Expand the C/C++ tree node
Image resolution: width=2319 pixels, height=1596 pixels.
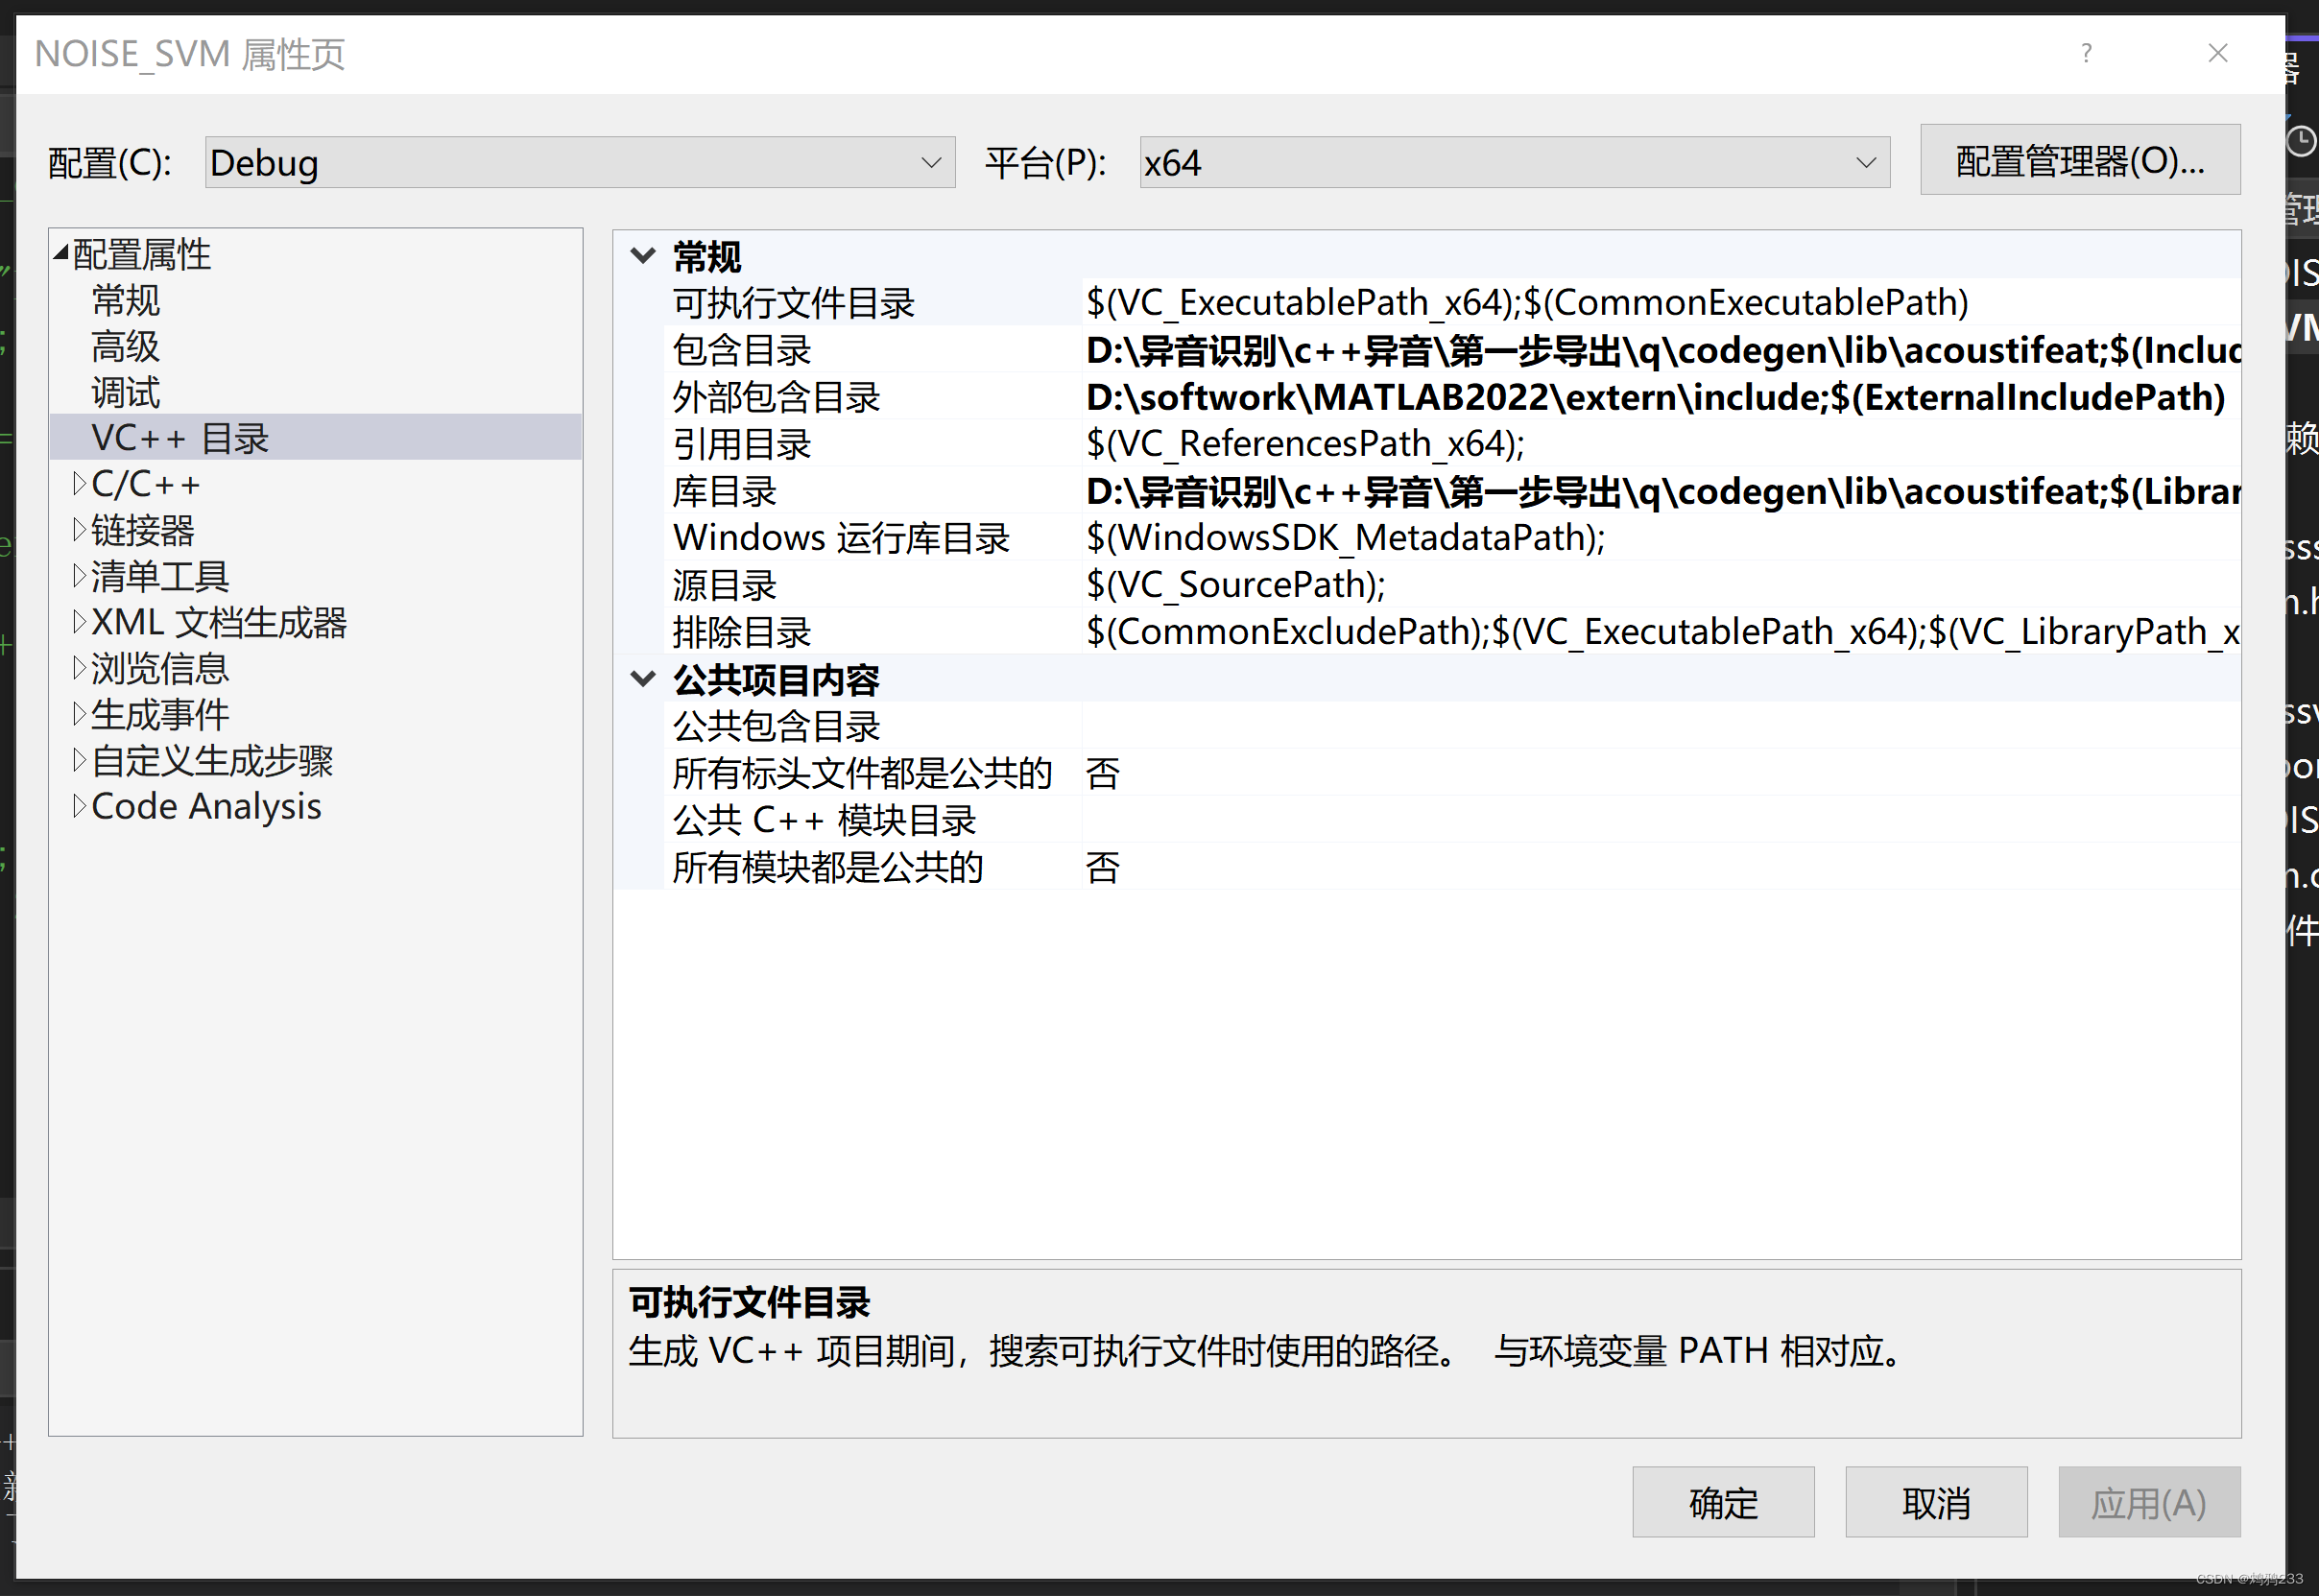[79, 484]
